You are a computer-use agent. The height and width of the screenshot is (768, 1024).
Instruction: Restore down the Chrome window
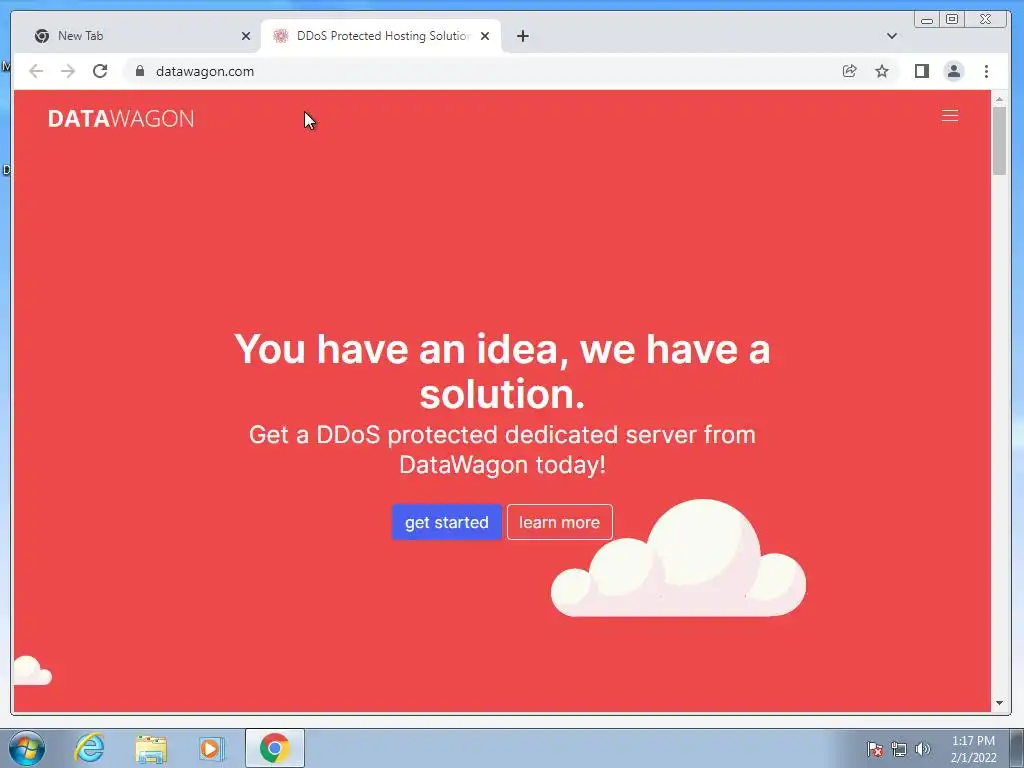[x=952, y=20]
